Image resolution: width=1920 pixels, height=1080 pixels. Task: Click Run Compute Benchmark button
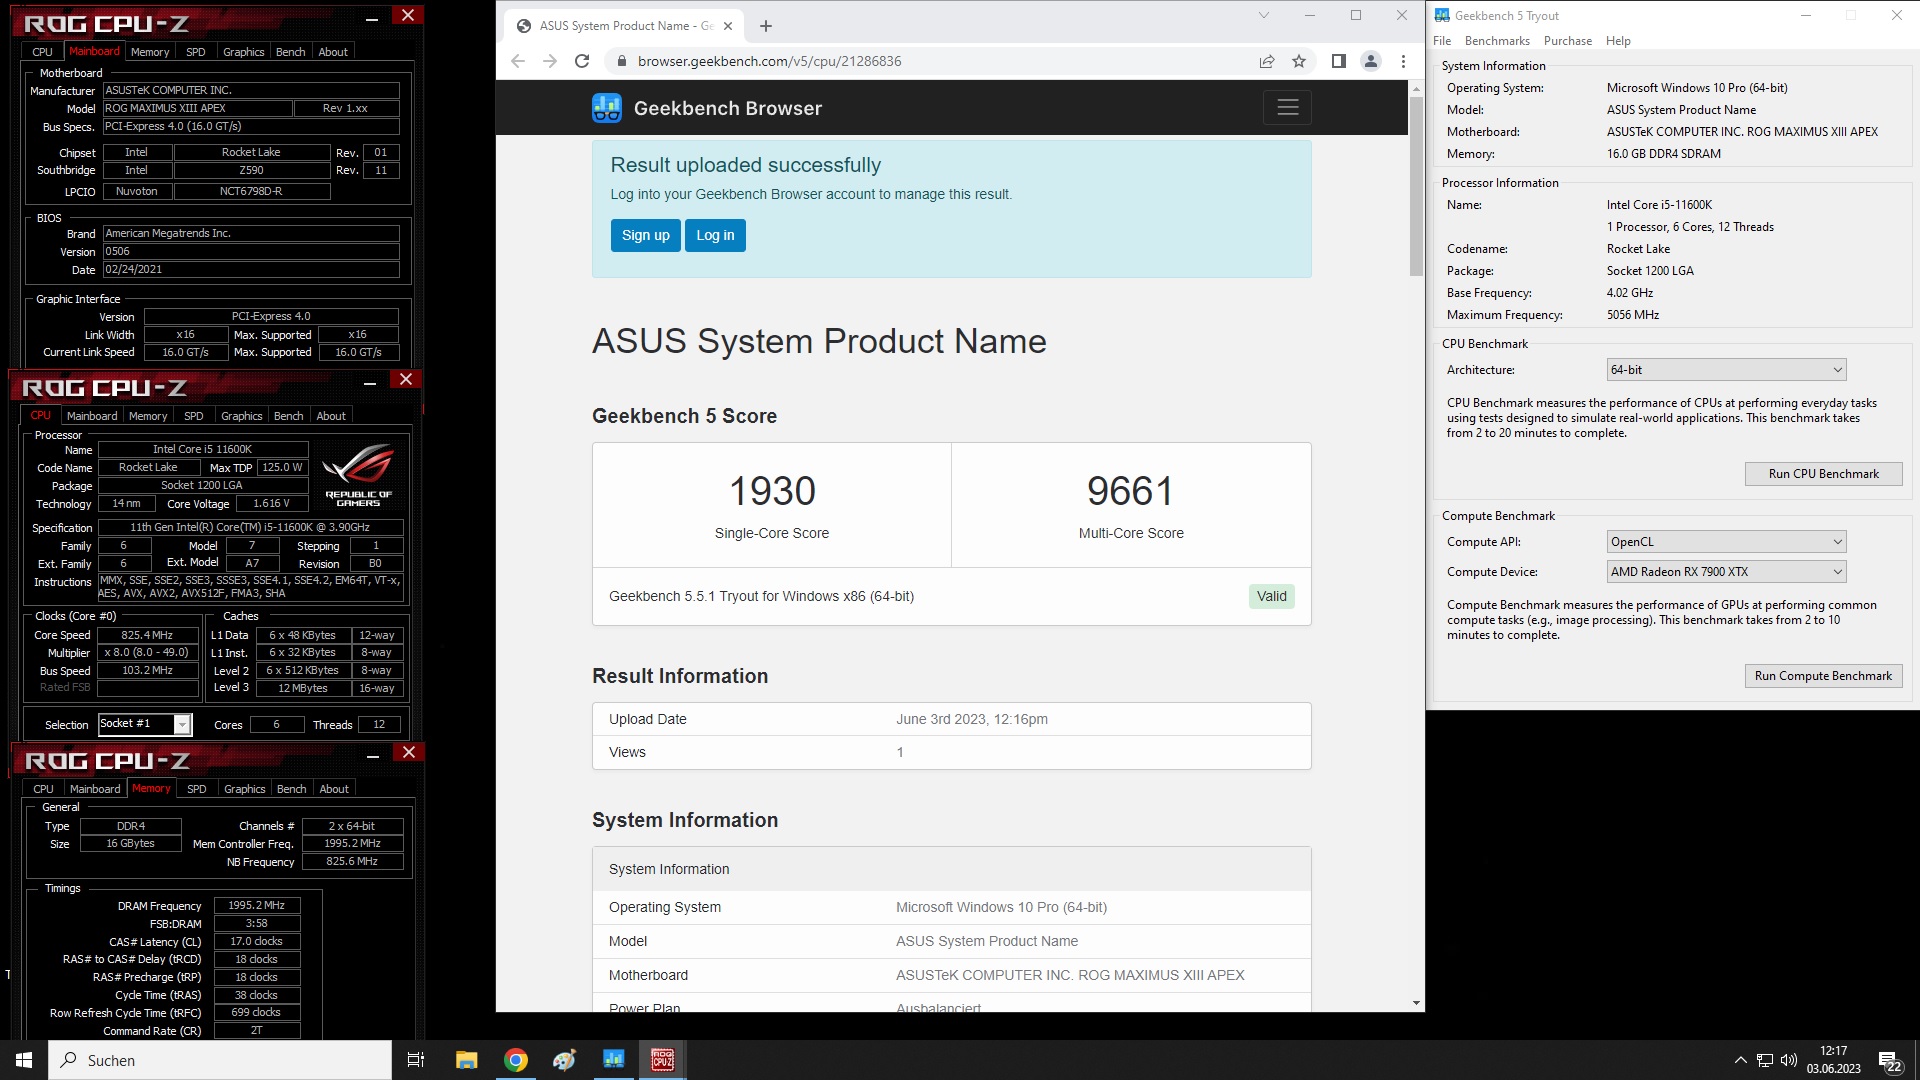tap(1823, 676)
